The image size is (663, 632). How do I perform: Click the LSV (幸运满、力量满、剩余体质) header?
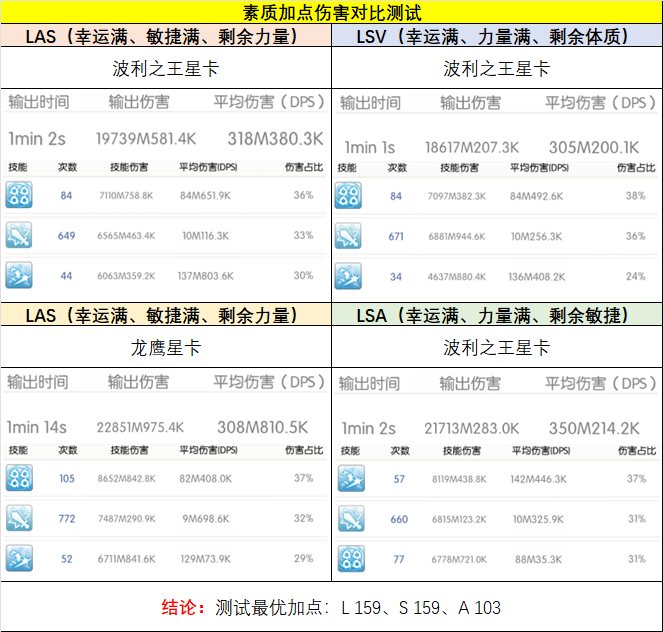[496, 36]
